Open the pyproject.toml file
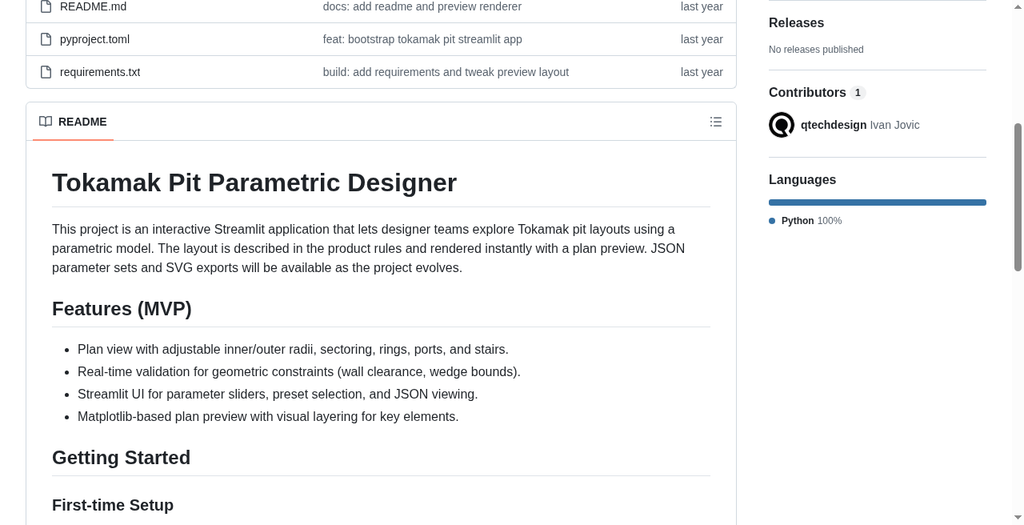Viewport: 1024px width, 525px height. click(95, 39)
